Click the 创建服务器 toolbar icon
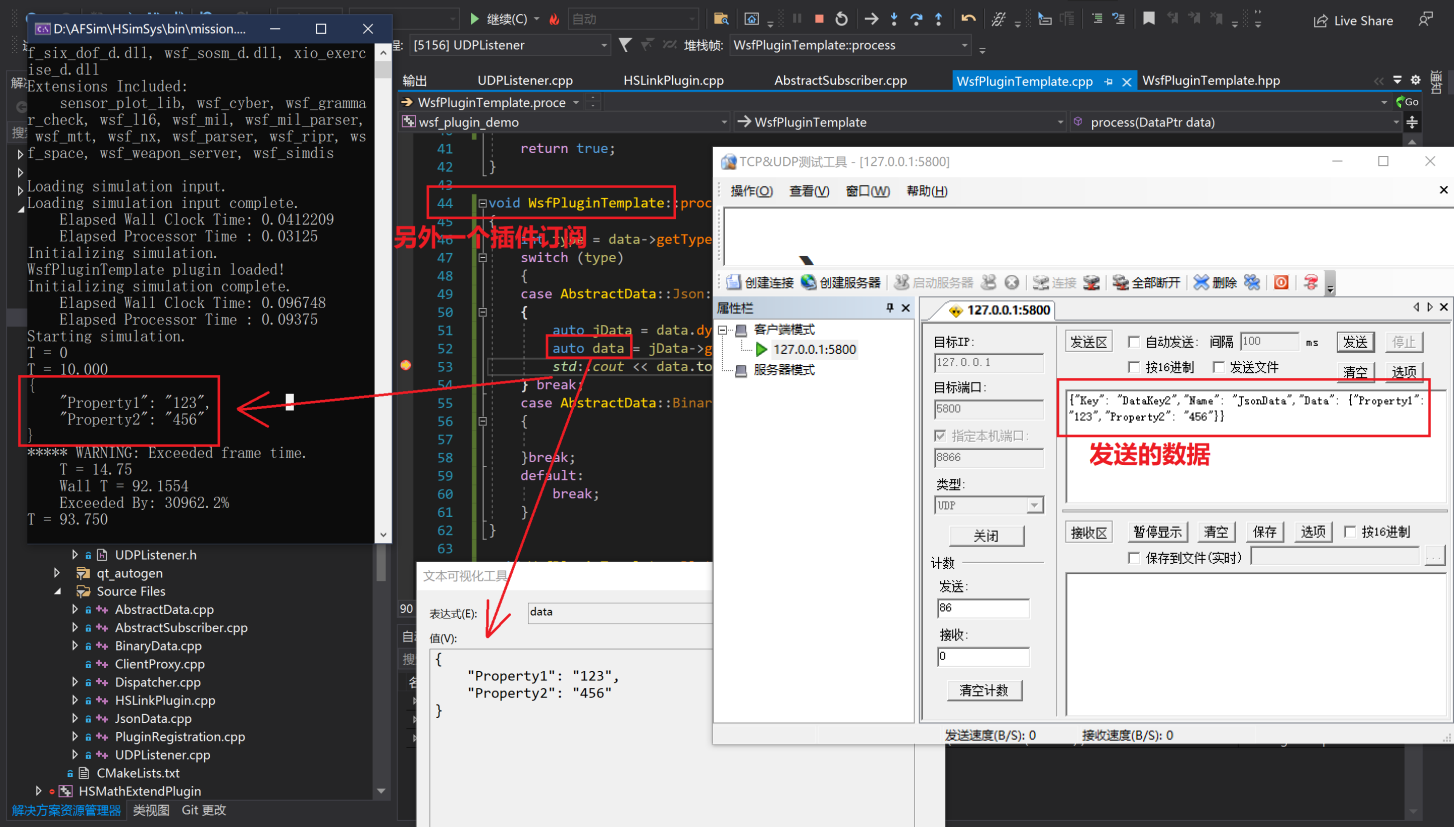 pyautogui.click(x=808, y=283)
